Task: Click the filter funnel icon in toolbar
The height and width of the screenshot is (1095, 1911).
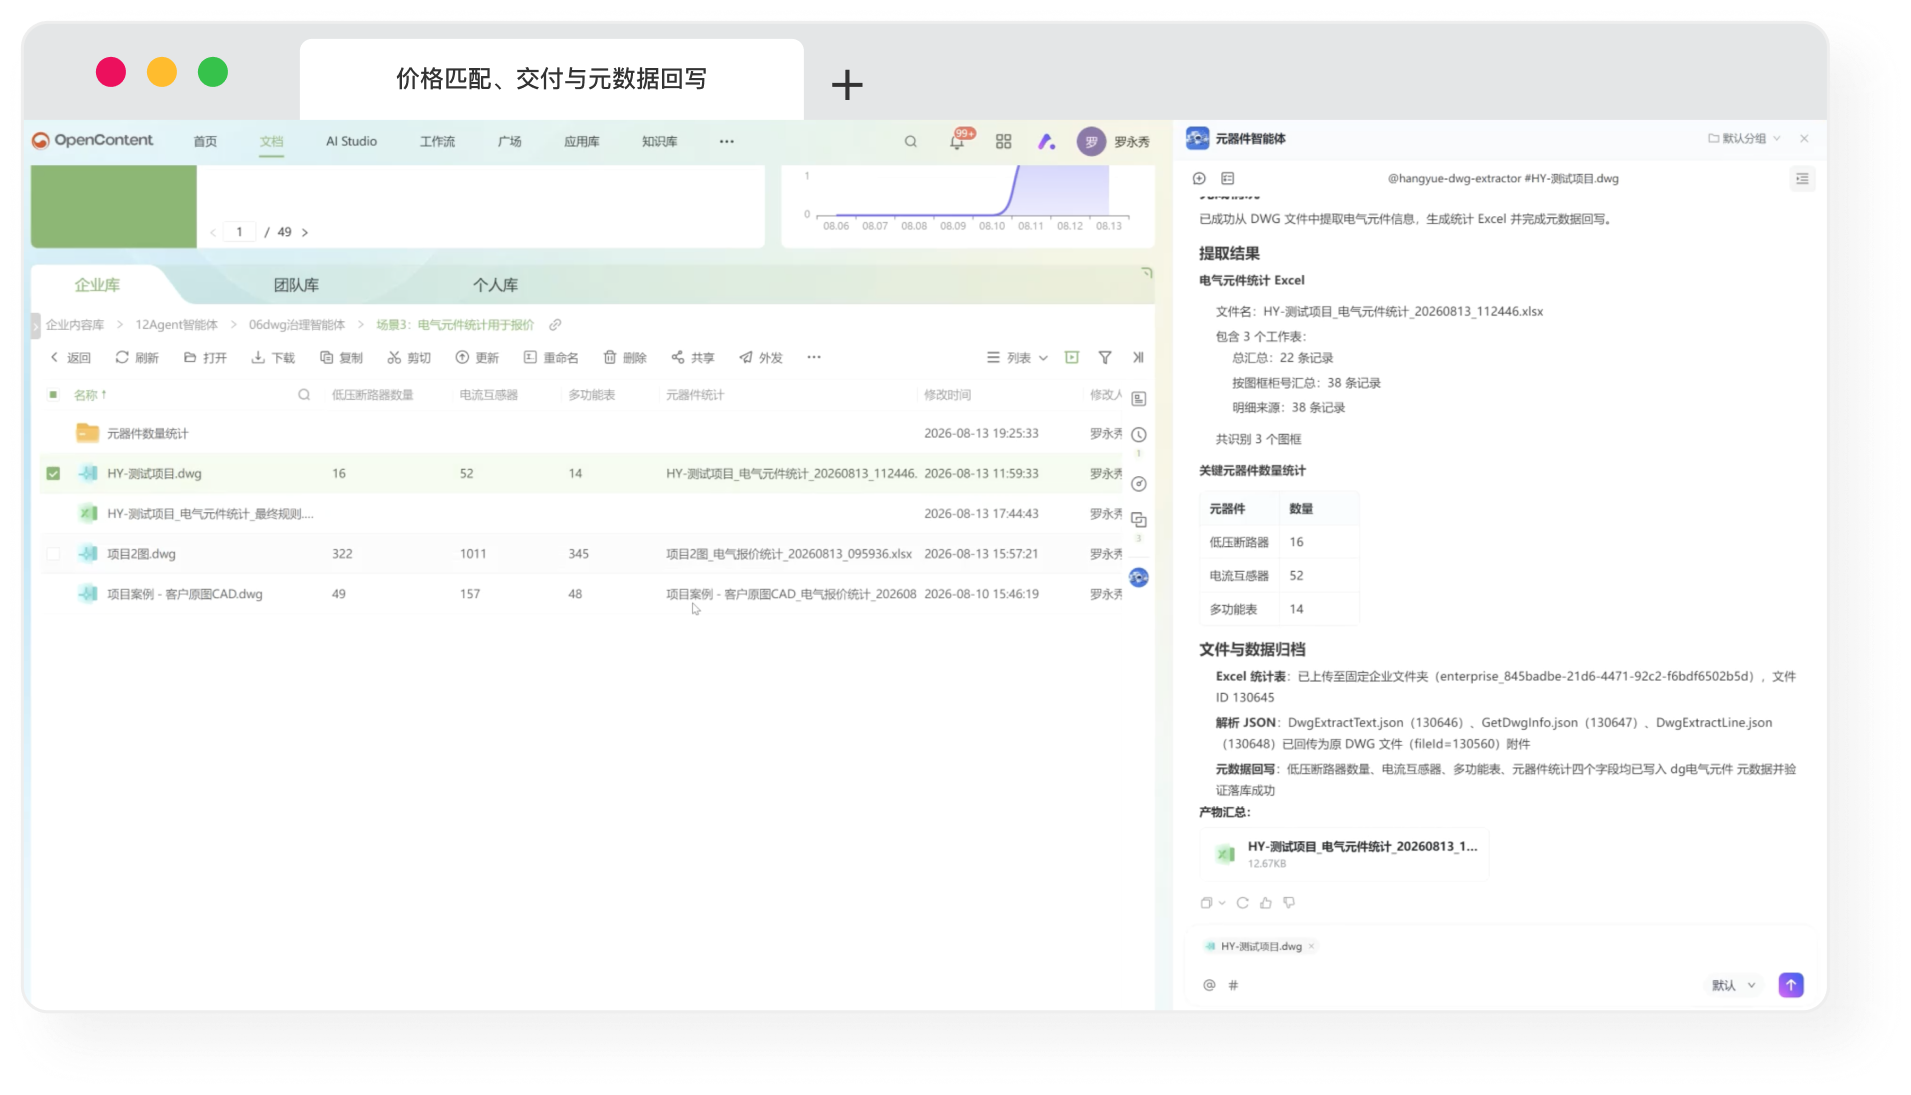Action: click(x=1105, y=357)
